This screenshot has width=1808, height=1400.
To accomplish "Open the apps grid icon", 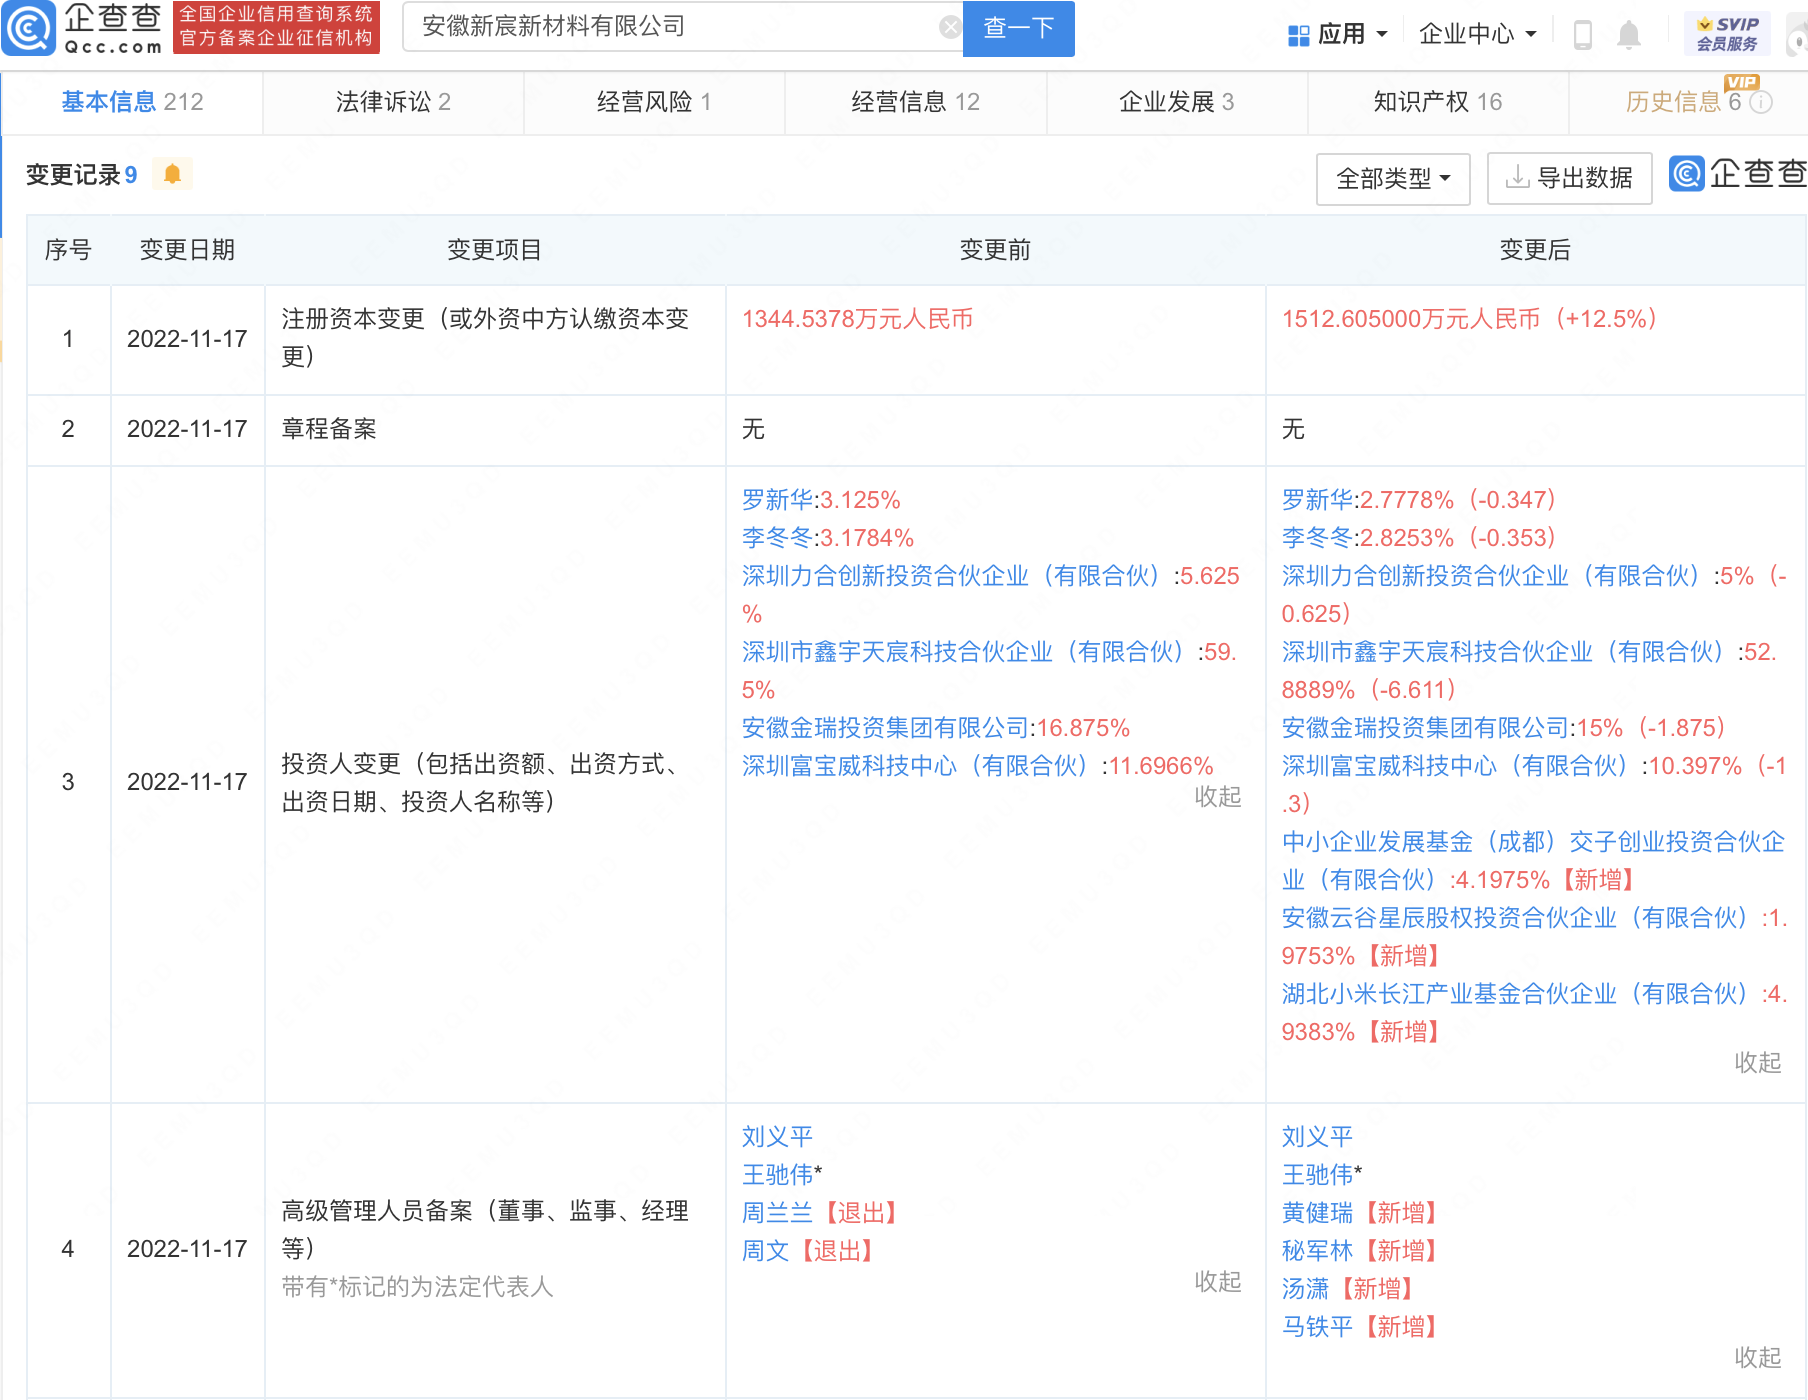I will (1298, 35).
